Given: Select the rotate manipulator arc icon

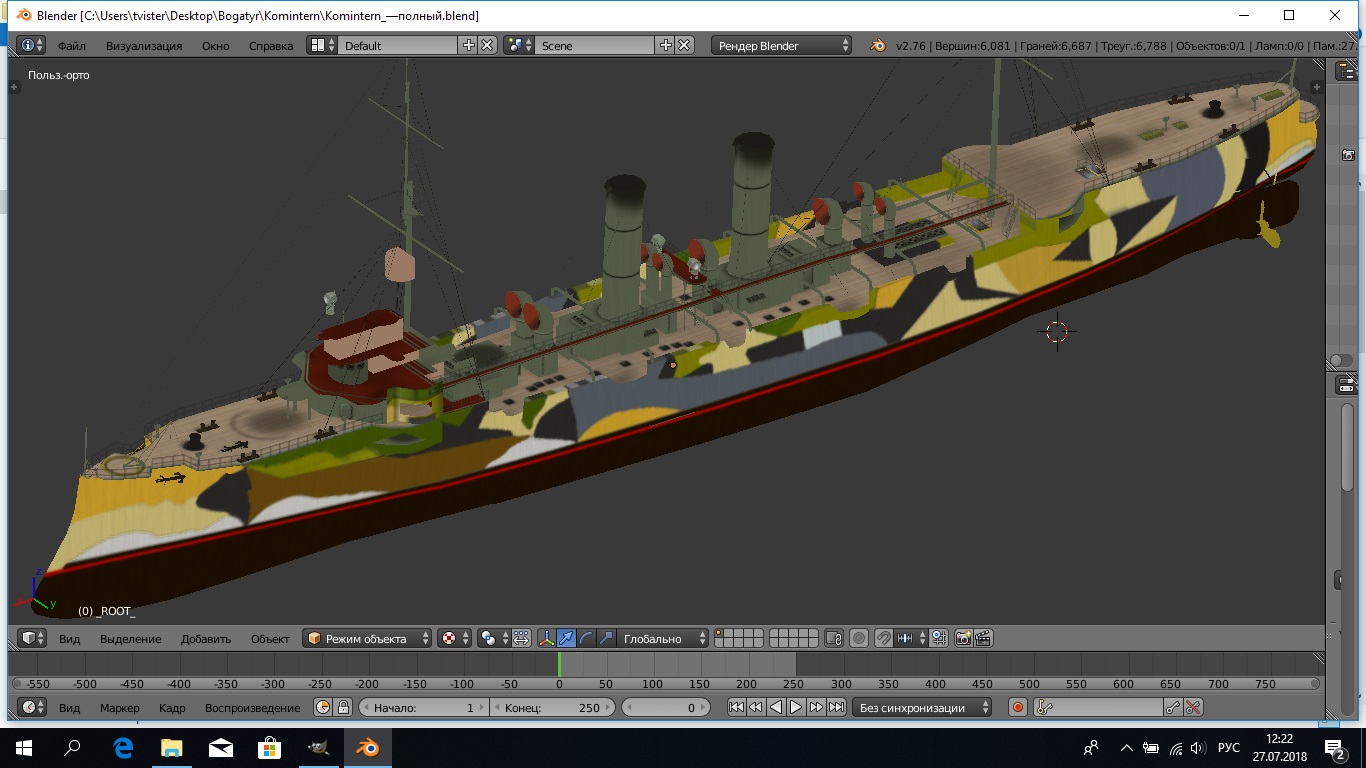Looking at the screenshot, I should (x=586, y=638).
